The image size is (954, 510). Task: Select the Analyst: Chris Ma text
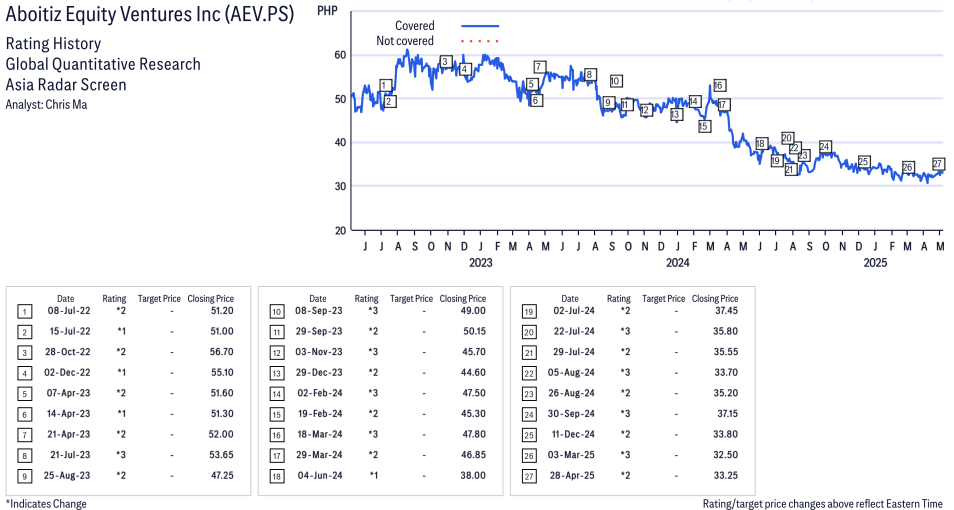pos(46,105)
